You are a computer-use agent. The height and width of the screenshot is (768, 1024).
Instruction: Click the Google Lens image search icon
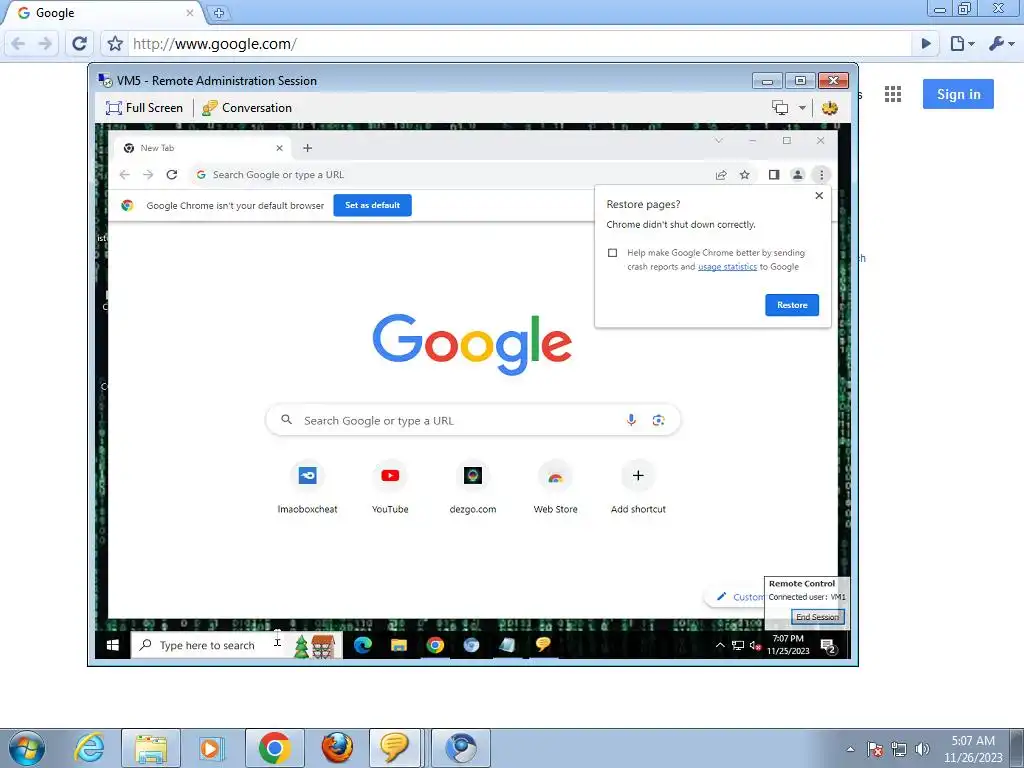tap(658, 420)
